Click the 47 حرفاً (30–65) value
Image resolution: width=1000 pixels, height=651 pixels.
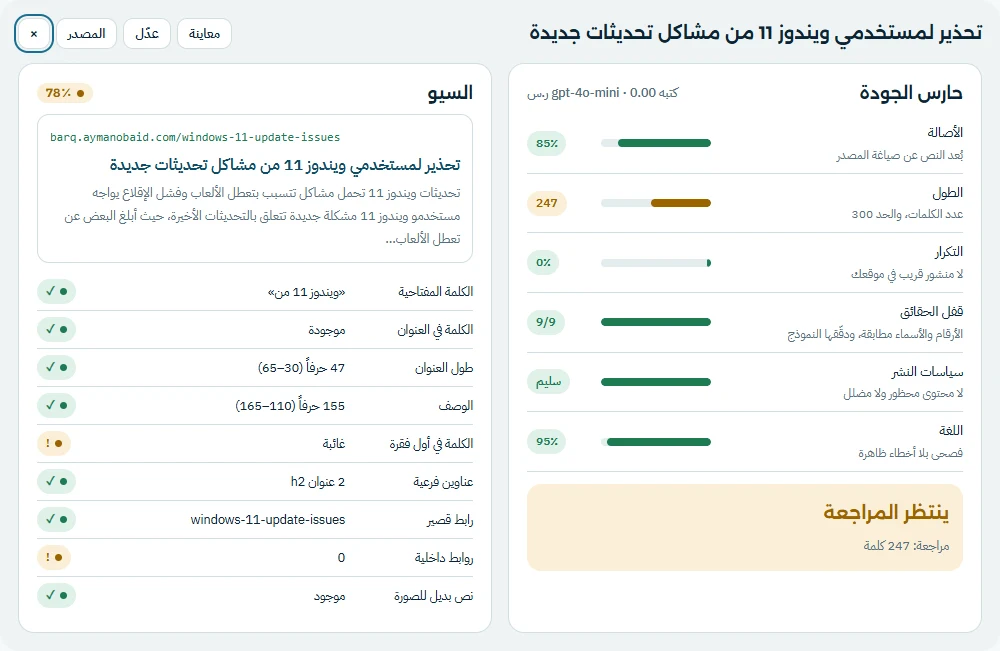[302, 368]
